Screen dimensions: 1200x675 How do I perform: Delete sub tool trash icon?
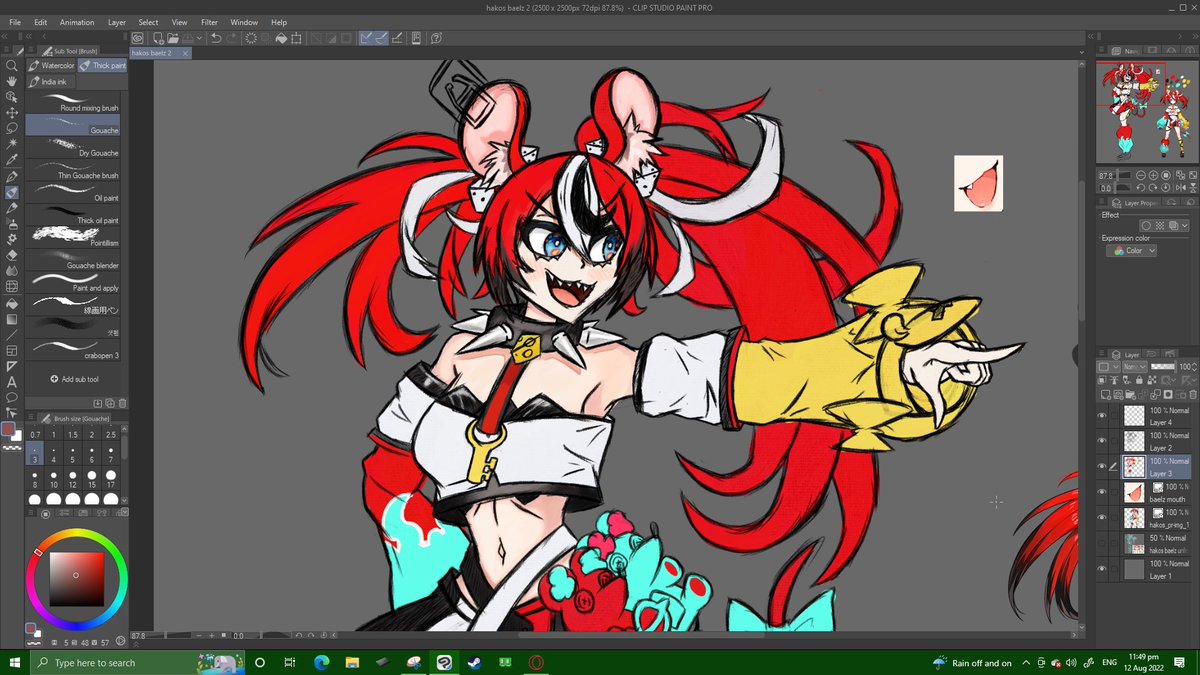[122, 403]
